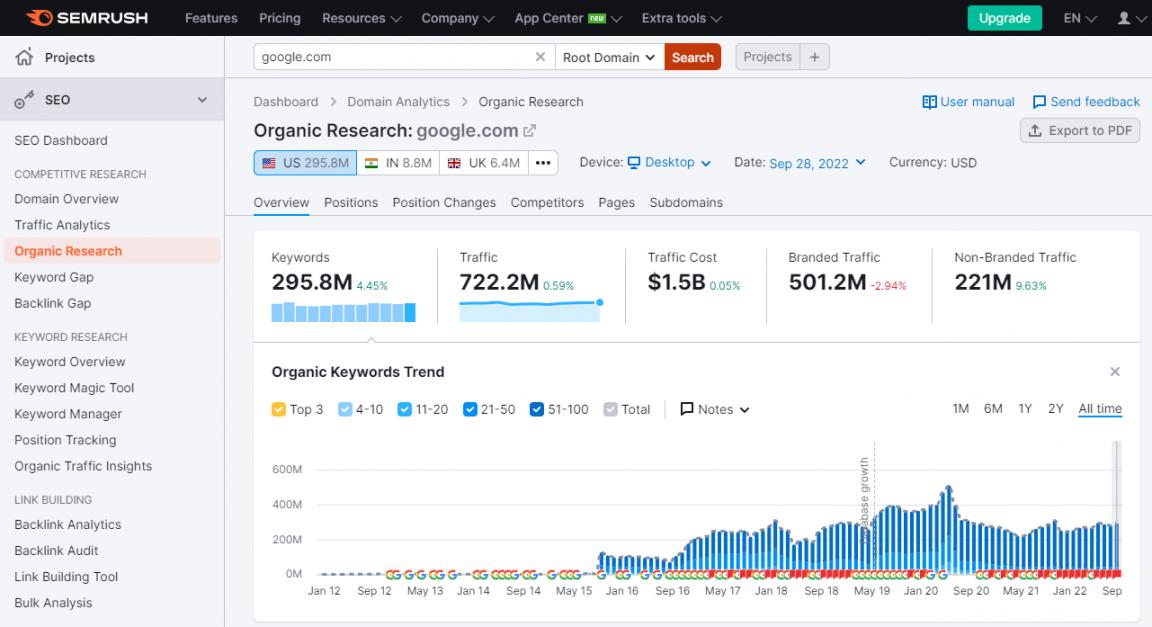
Task: Open external link icon beside google.com
Action: click(x=530, y=131)
